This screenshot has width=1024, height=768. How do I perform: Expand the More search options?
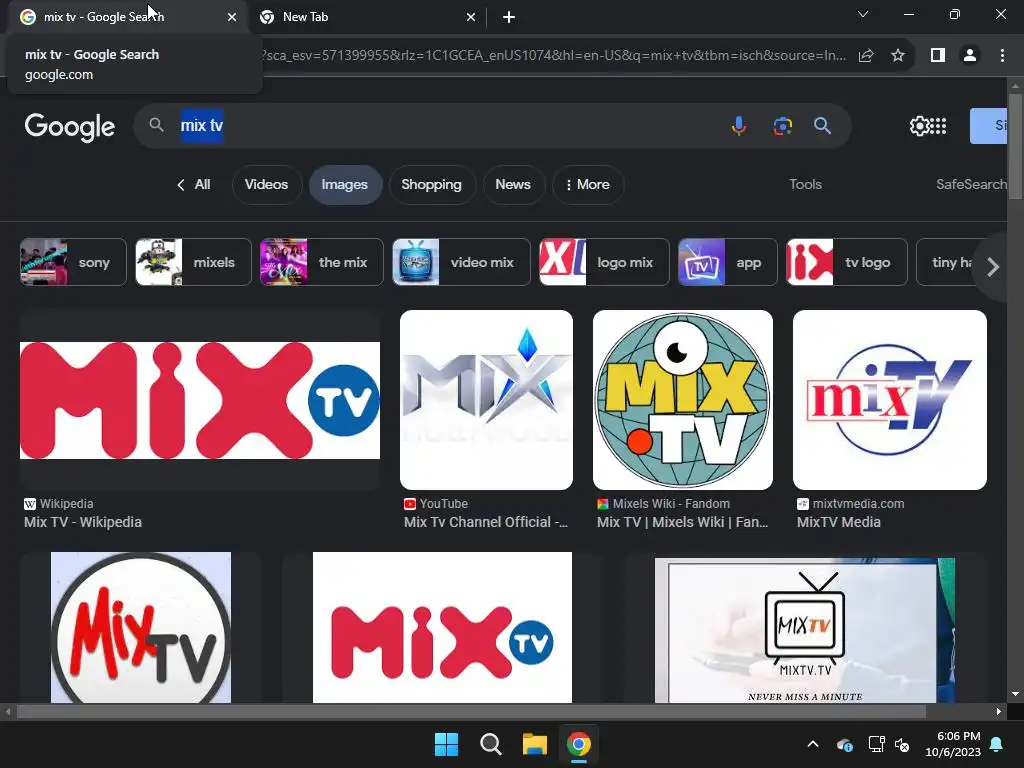point(587,185)
